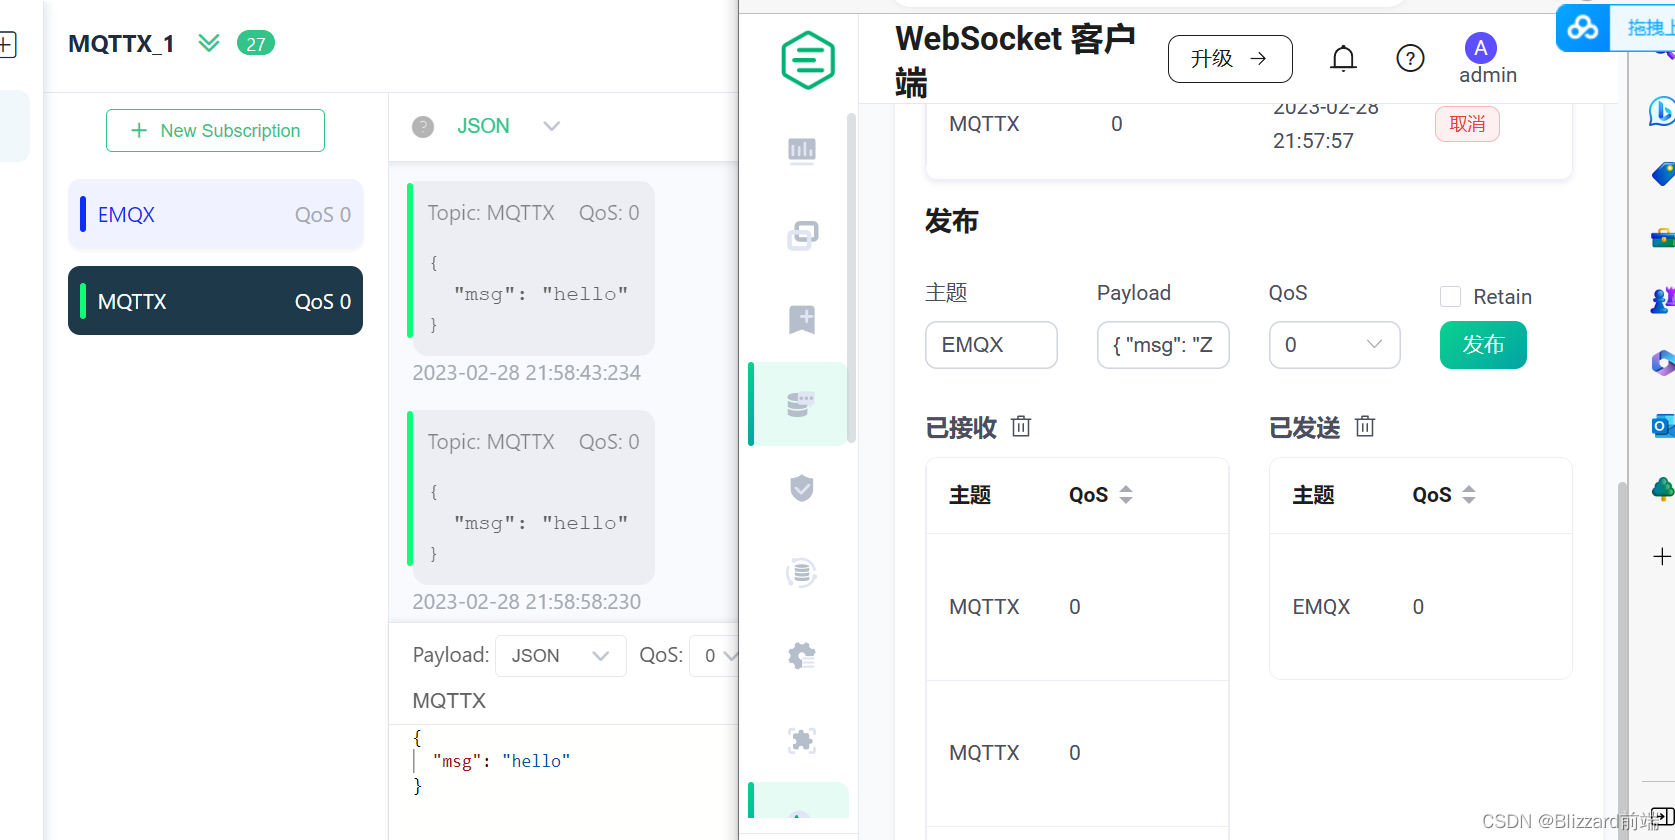This screenshot has height=840, width=1675.
Task: Click the 主题 column header in sent table
Action: (1313, 495)
